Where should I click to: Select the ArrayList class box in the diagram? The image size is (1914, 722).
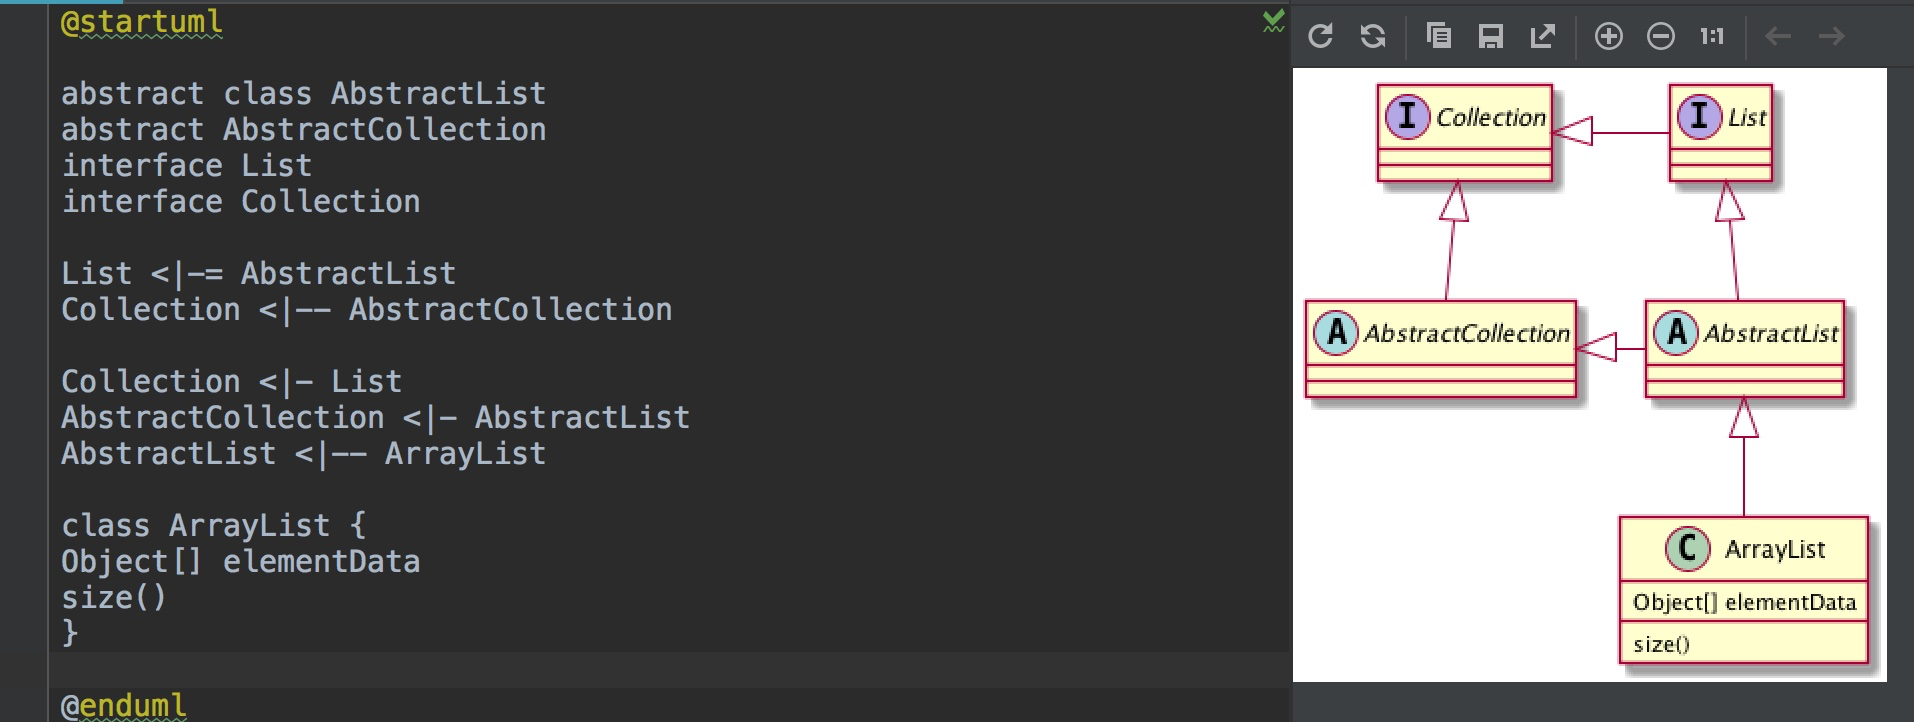pyautogui.click(x=1745, y=549)
